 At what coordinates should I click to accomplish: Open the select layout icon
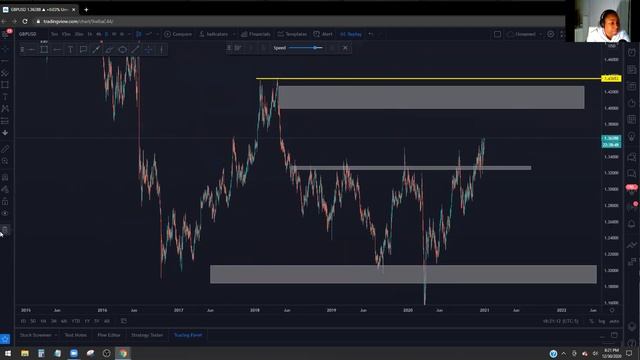pyautogui.click(x=497, y=34)
